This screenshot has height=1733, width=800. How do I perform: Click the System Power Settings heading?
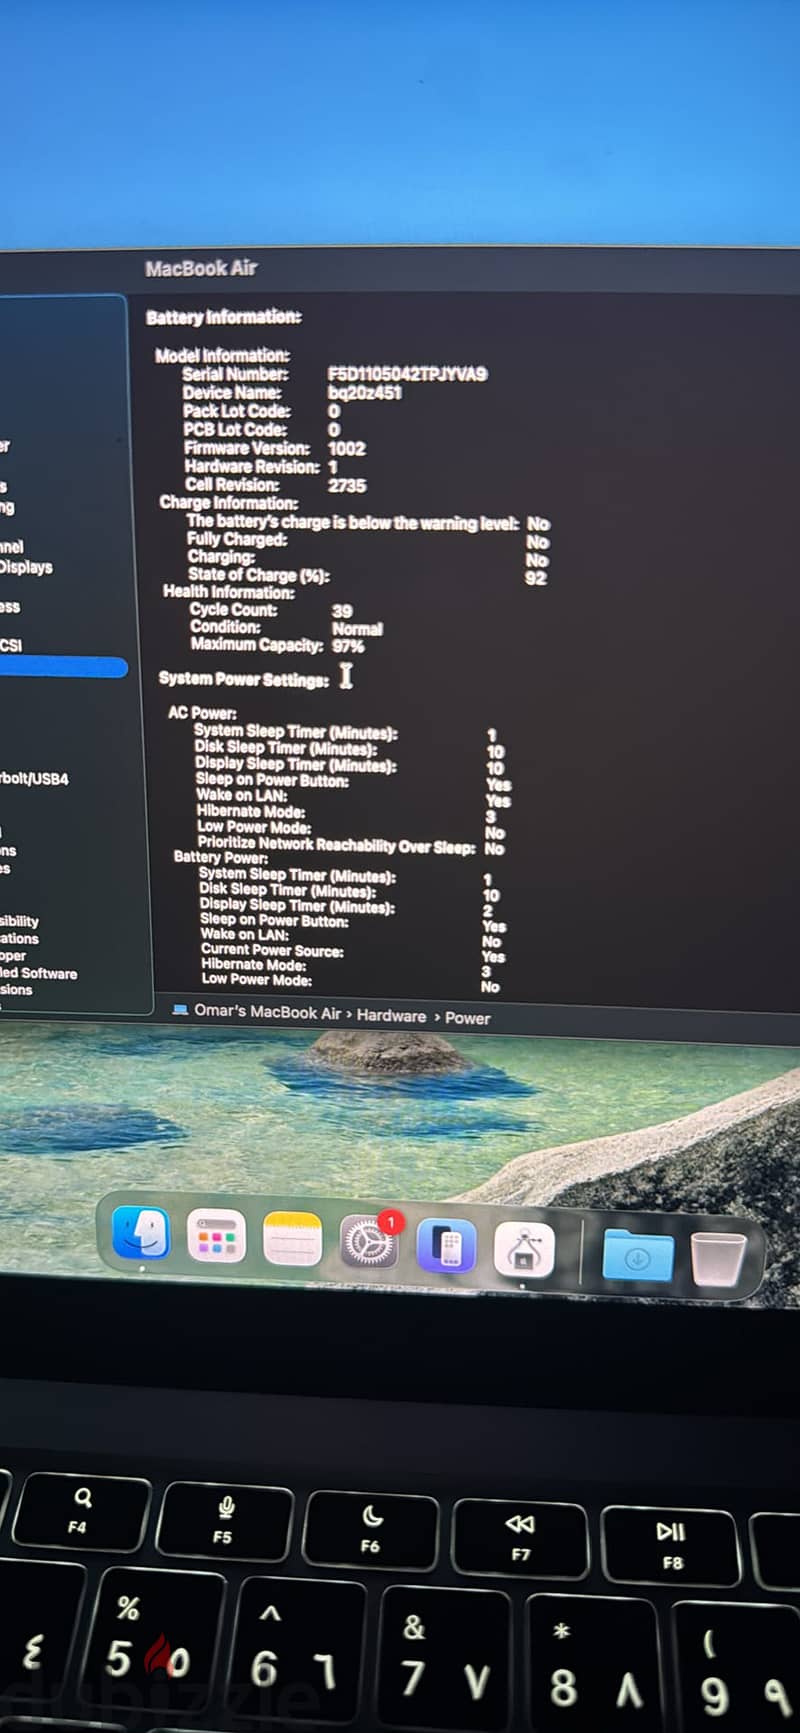click(x=243, y=680)
